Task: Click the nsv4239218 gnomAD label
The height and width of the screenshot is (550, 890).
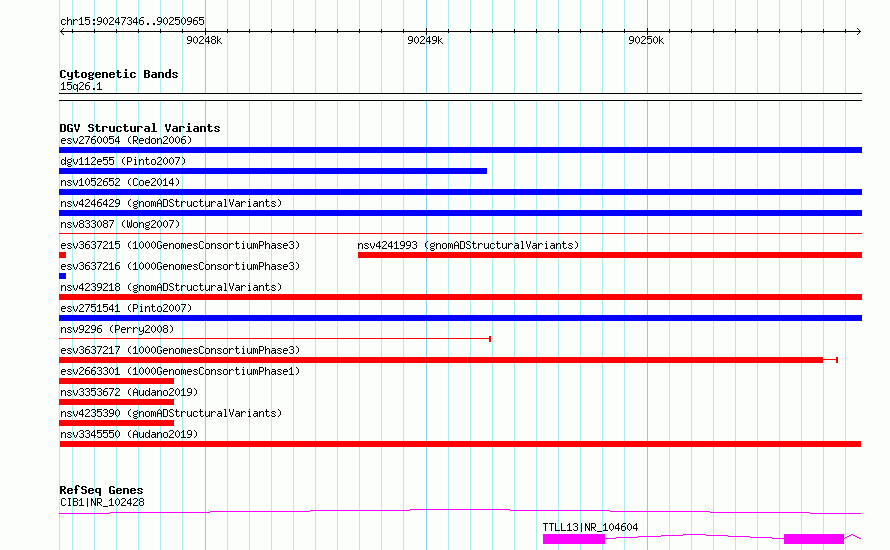Action: pos(171,287)
